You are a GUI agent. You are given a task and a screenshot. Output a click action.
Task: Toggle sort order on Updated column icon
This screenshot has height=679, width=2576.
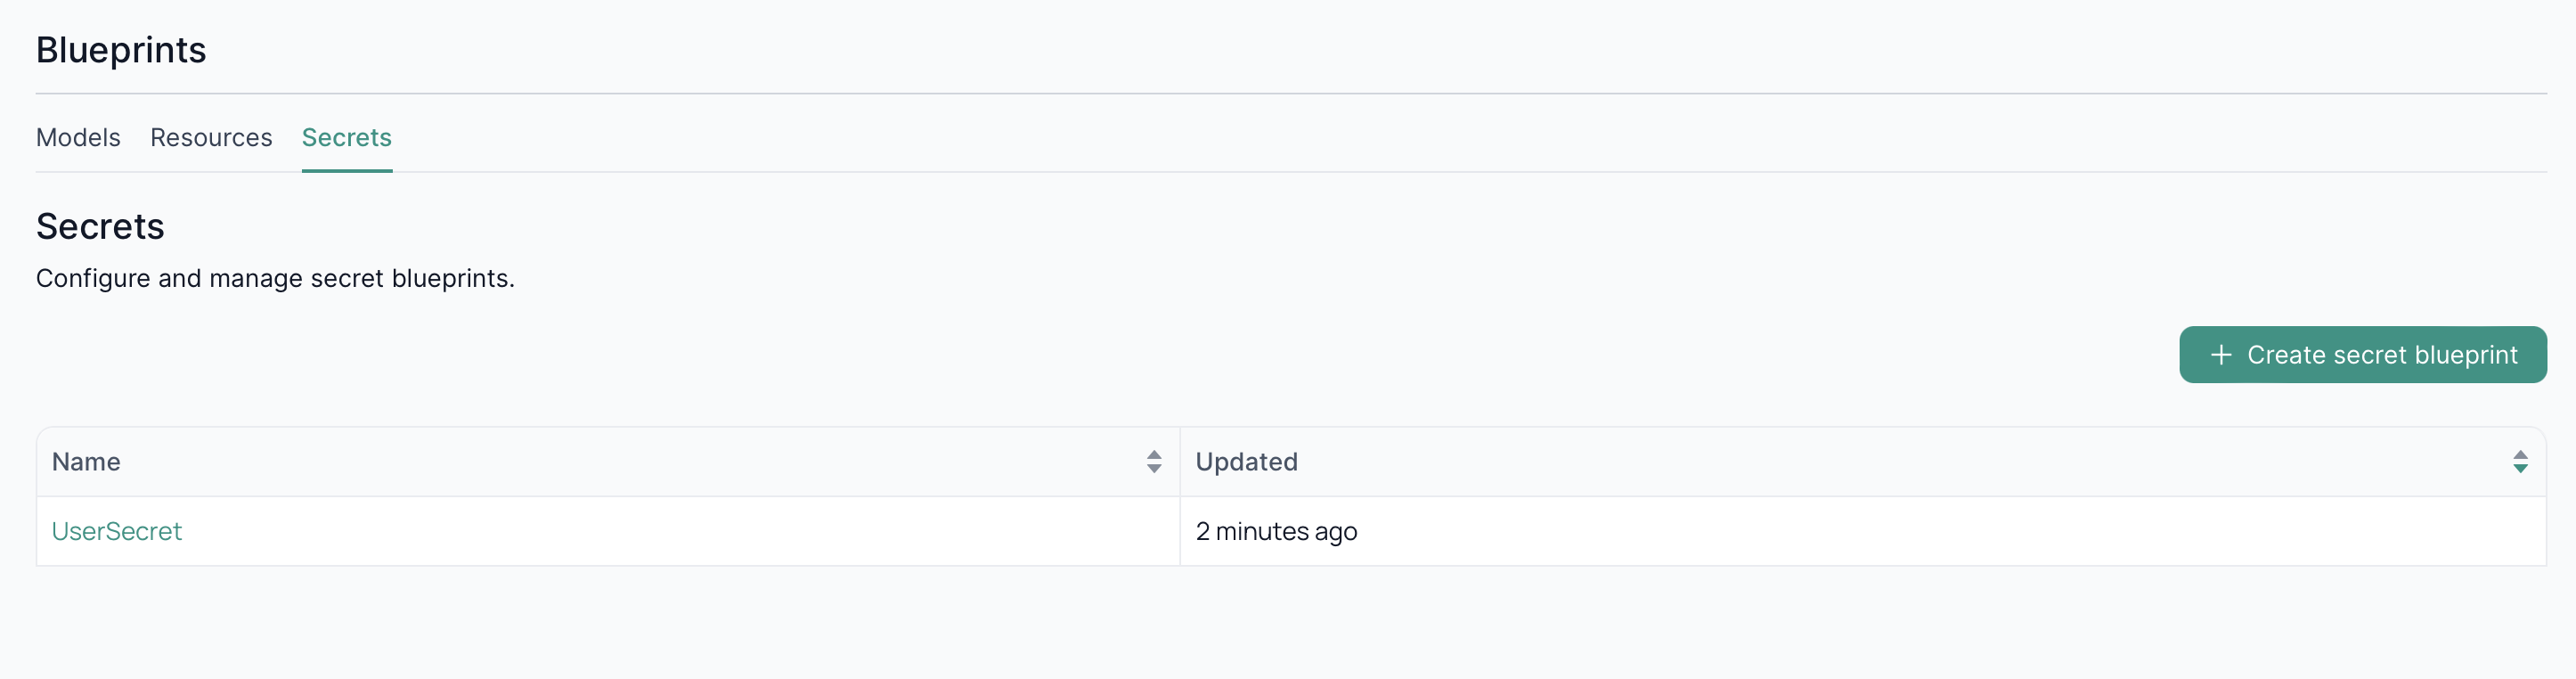point(2520,461)
